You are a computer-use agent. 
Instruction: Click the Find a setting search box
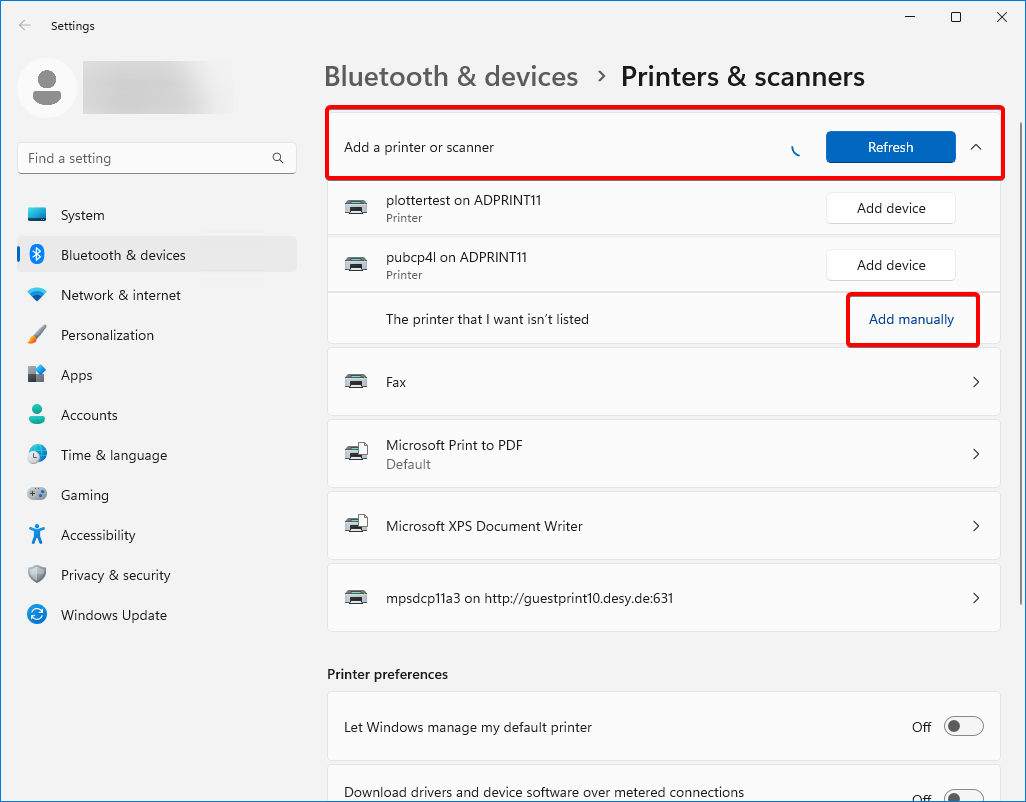coord(145,158)
